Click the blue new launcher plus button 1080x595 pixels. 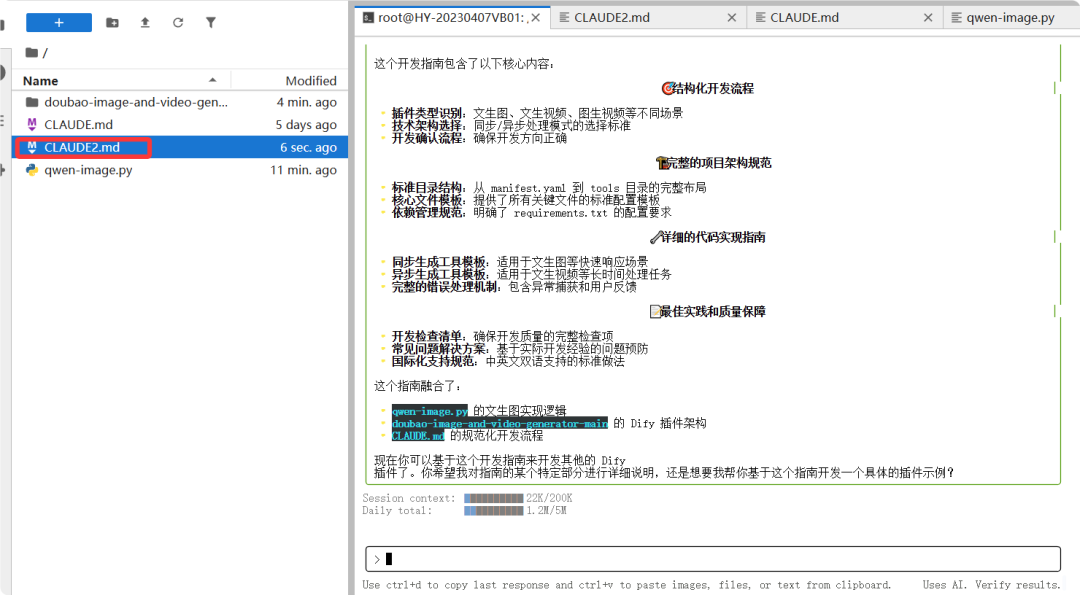tap(59, 23)
